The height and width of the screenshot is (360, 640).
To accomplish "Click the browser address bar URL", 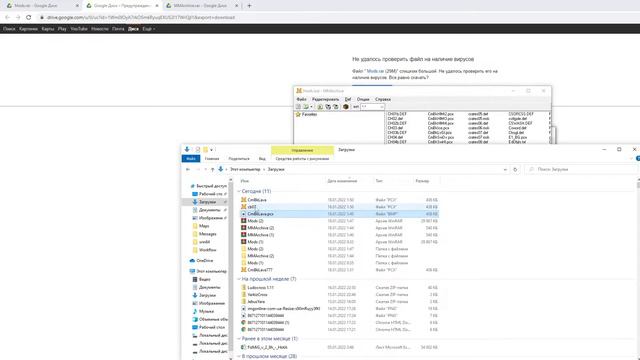I will coord(141,18).
